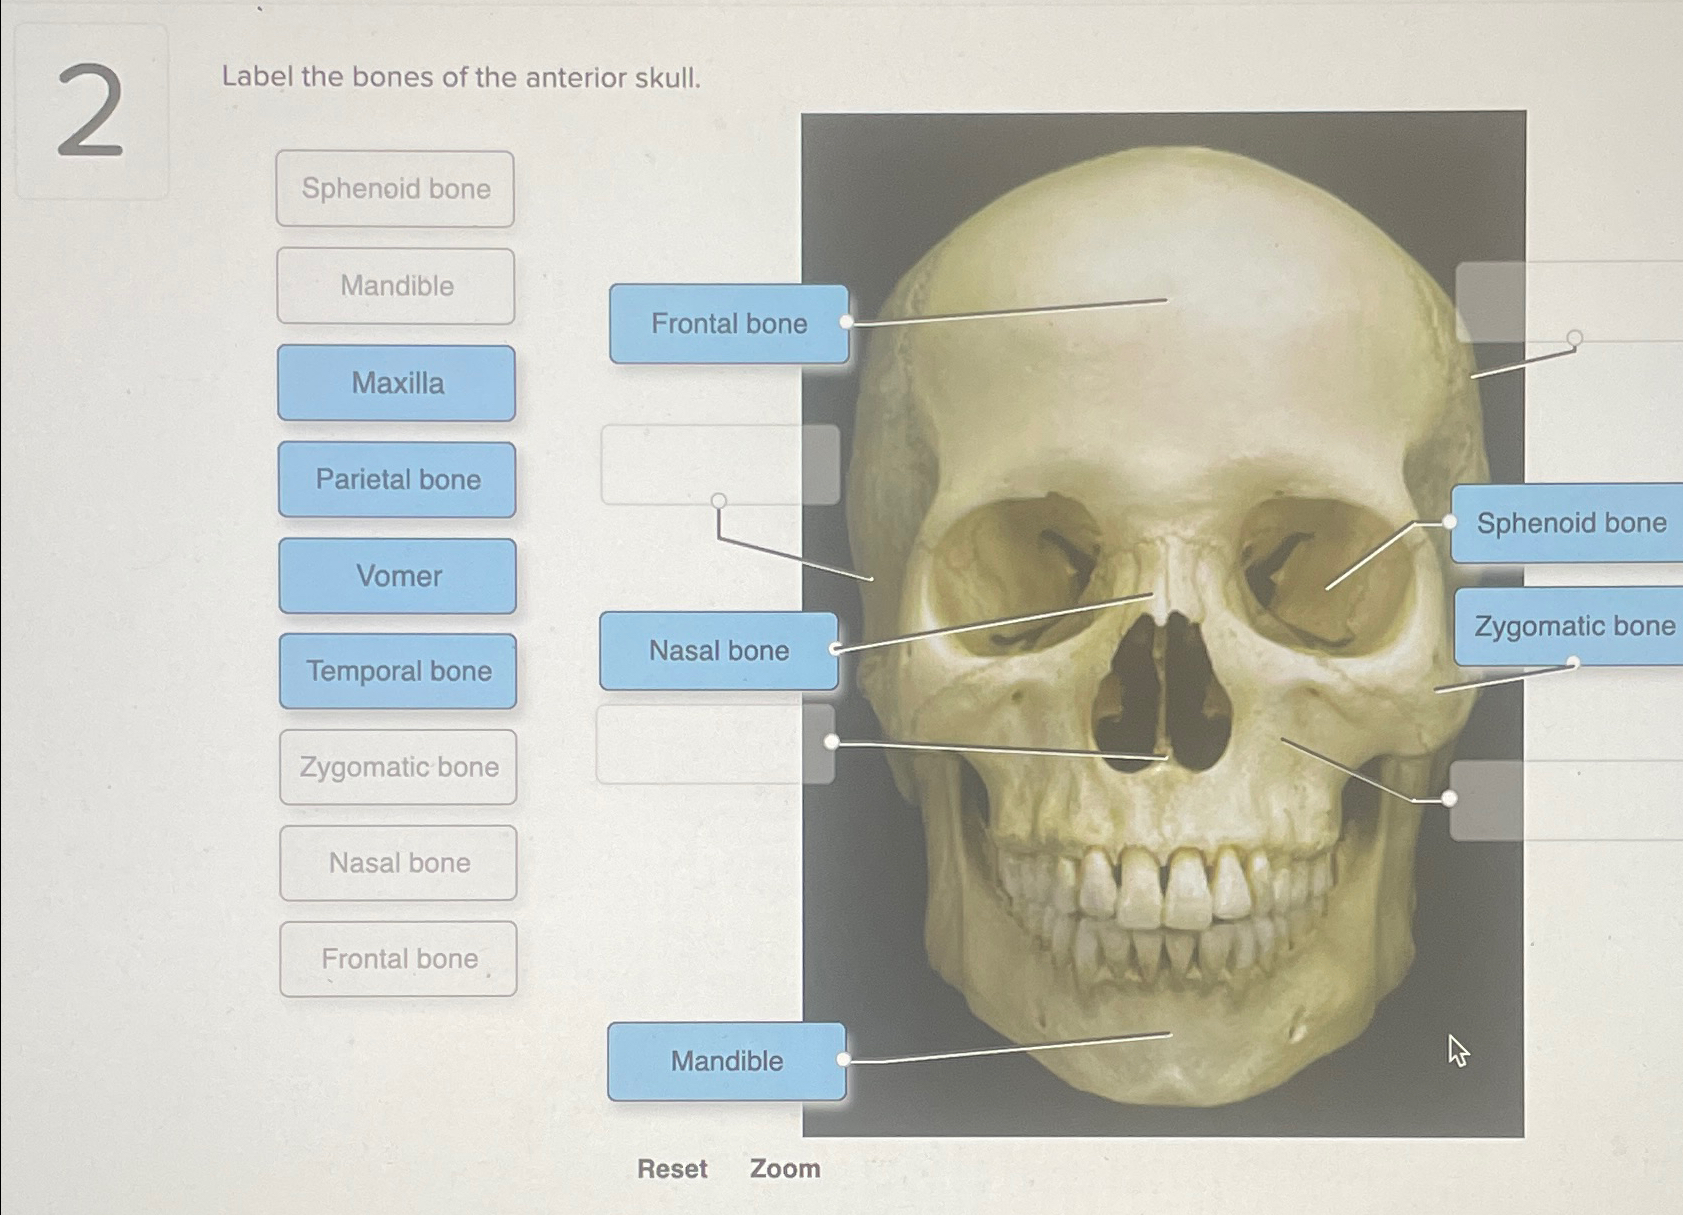The width and height of the screenshot is (1683, 1215).
Task: Click the placed Nasal bone label
Action: [x=719, y=651]
